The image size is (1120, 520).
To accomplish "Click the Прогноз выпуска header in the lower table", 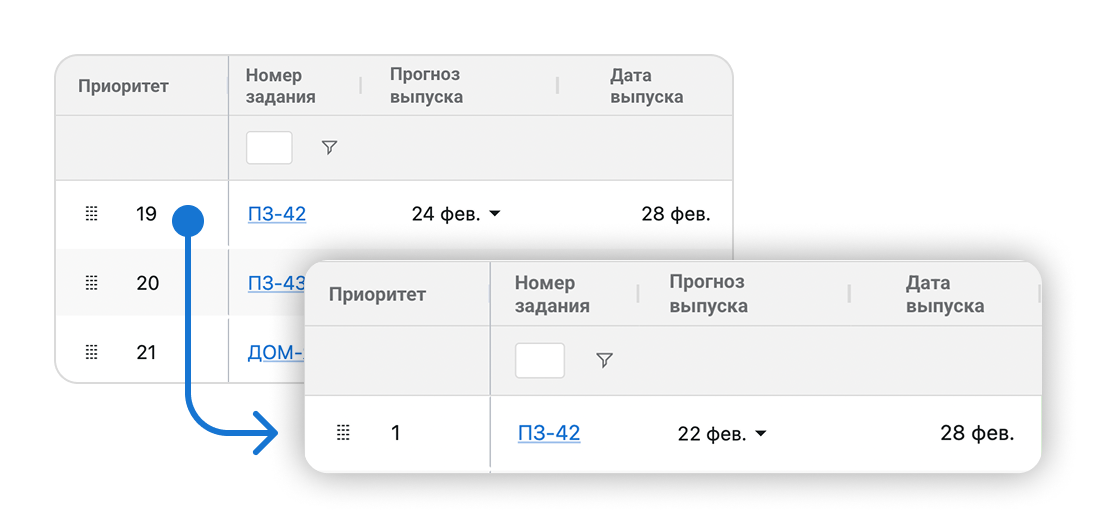I will coord(708,294).
